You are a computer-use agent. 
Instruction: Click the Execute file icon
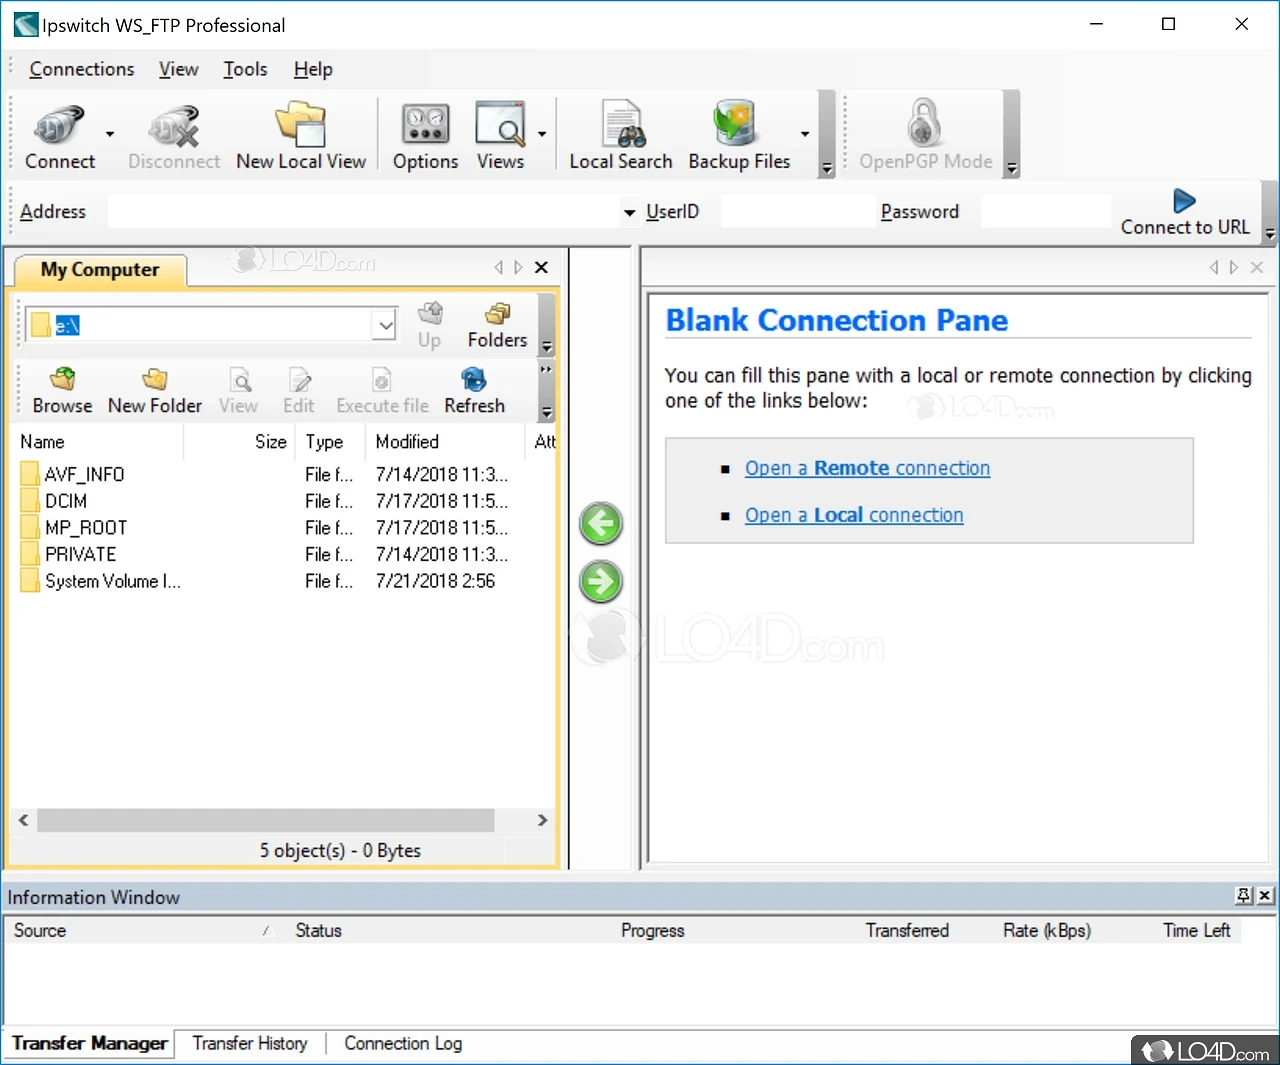[382, 391]
